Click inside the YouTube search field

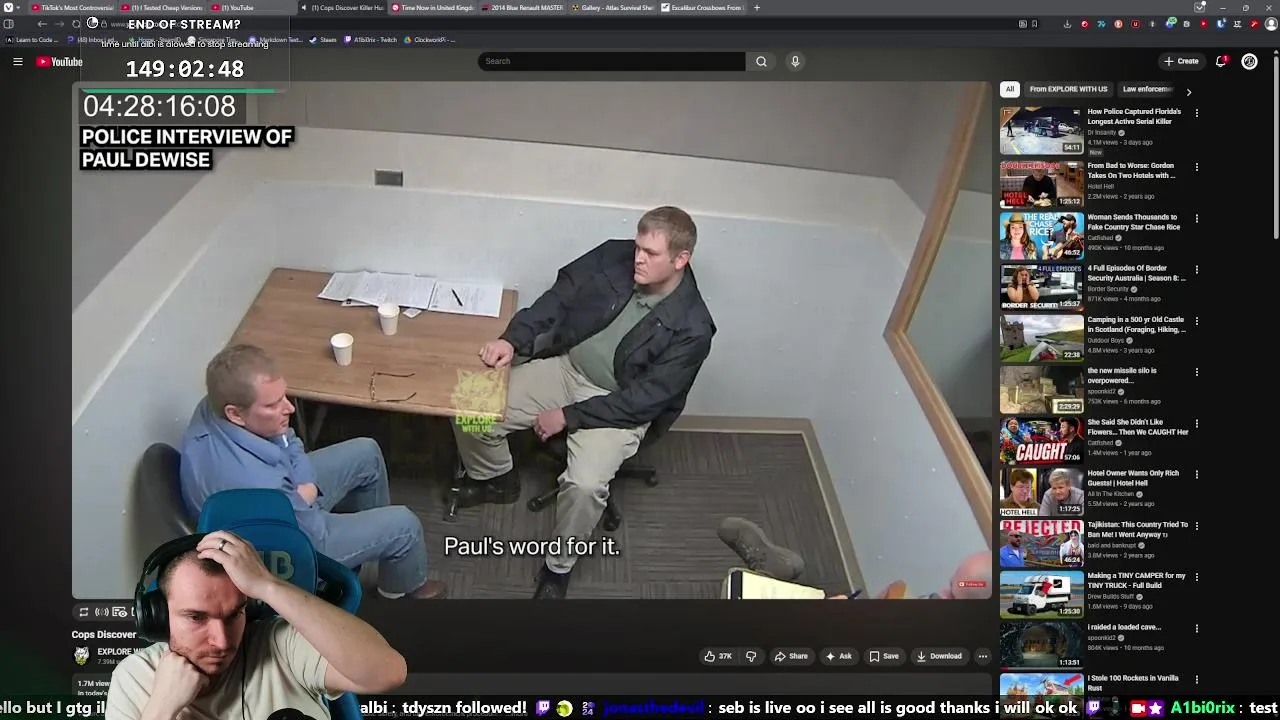pyautogui.click(x=611, y=61)
